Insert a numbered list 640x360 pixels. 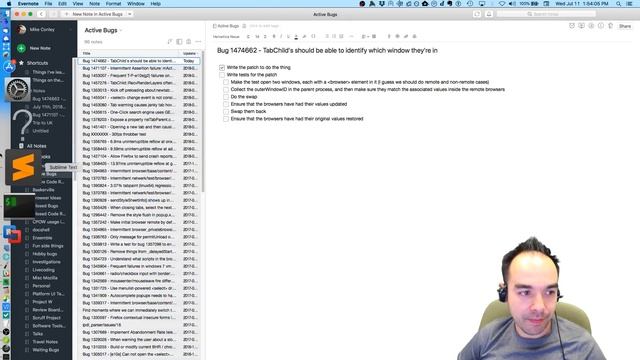pyautogui.click(x=334, y=36)
